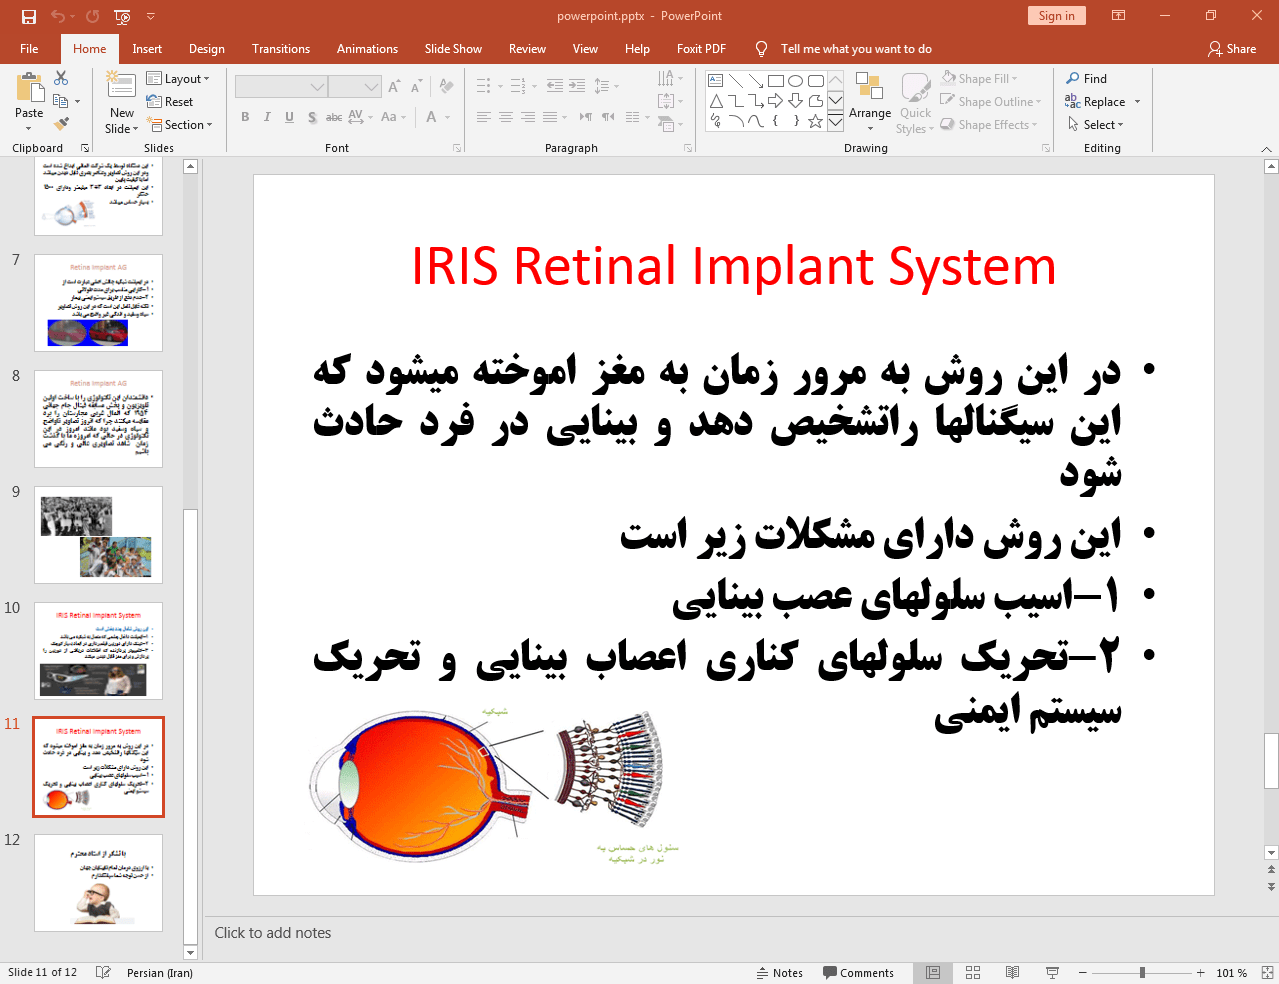The height and width of the screenshot is (984, 1279).
Task: Open the Shape Fill dropdown
Action: [x=980, y=78]
